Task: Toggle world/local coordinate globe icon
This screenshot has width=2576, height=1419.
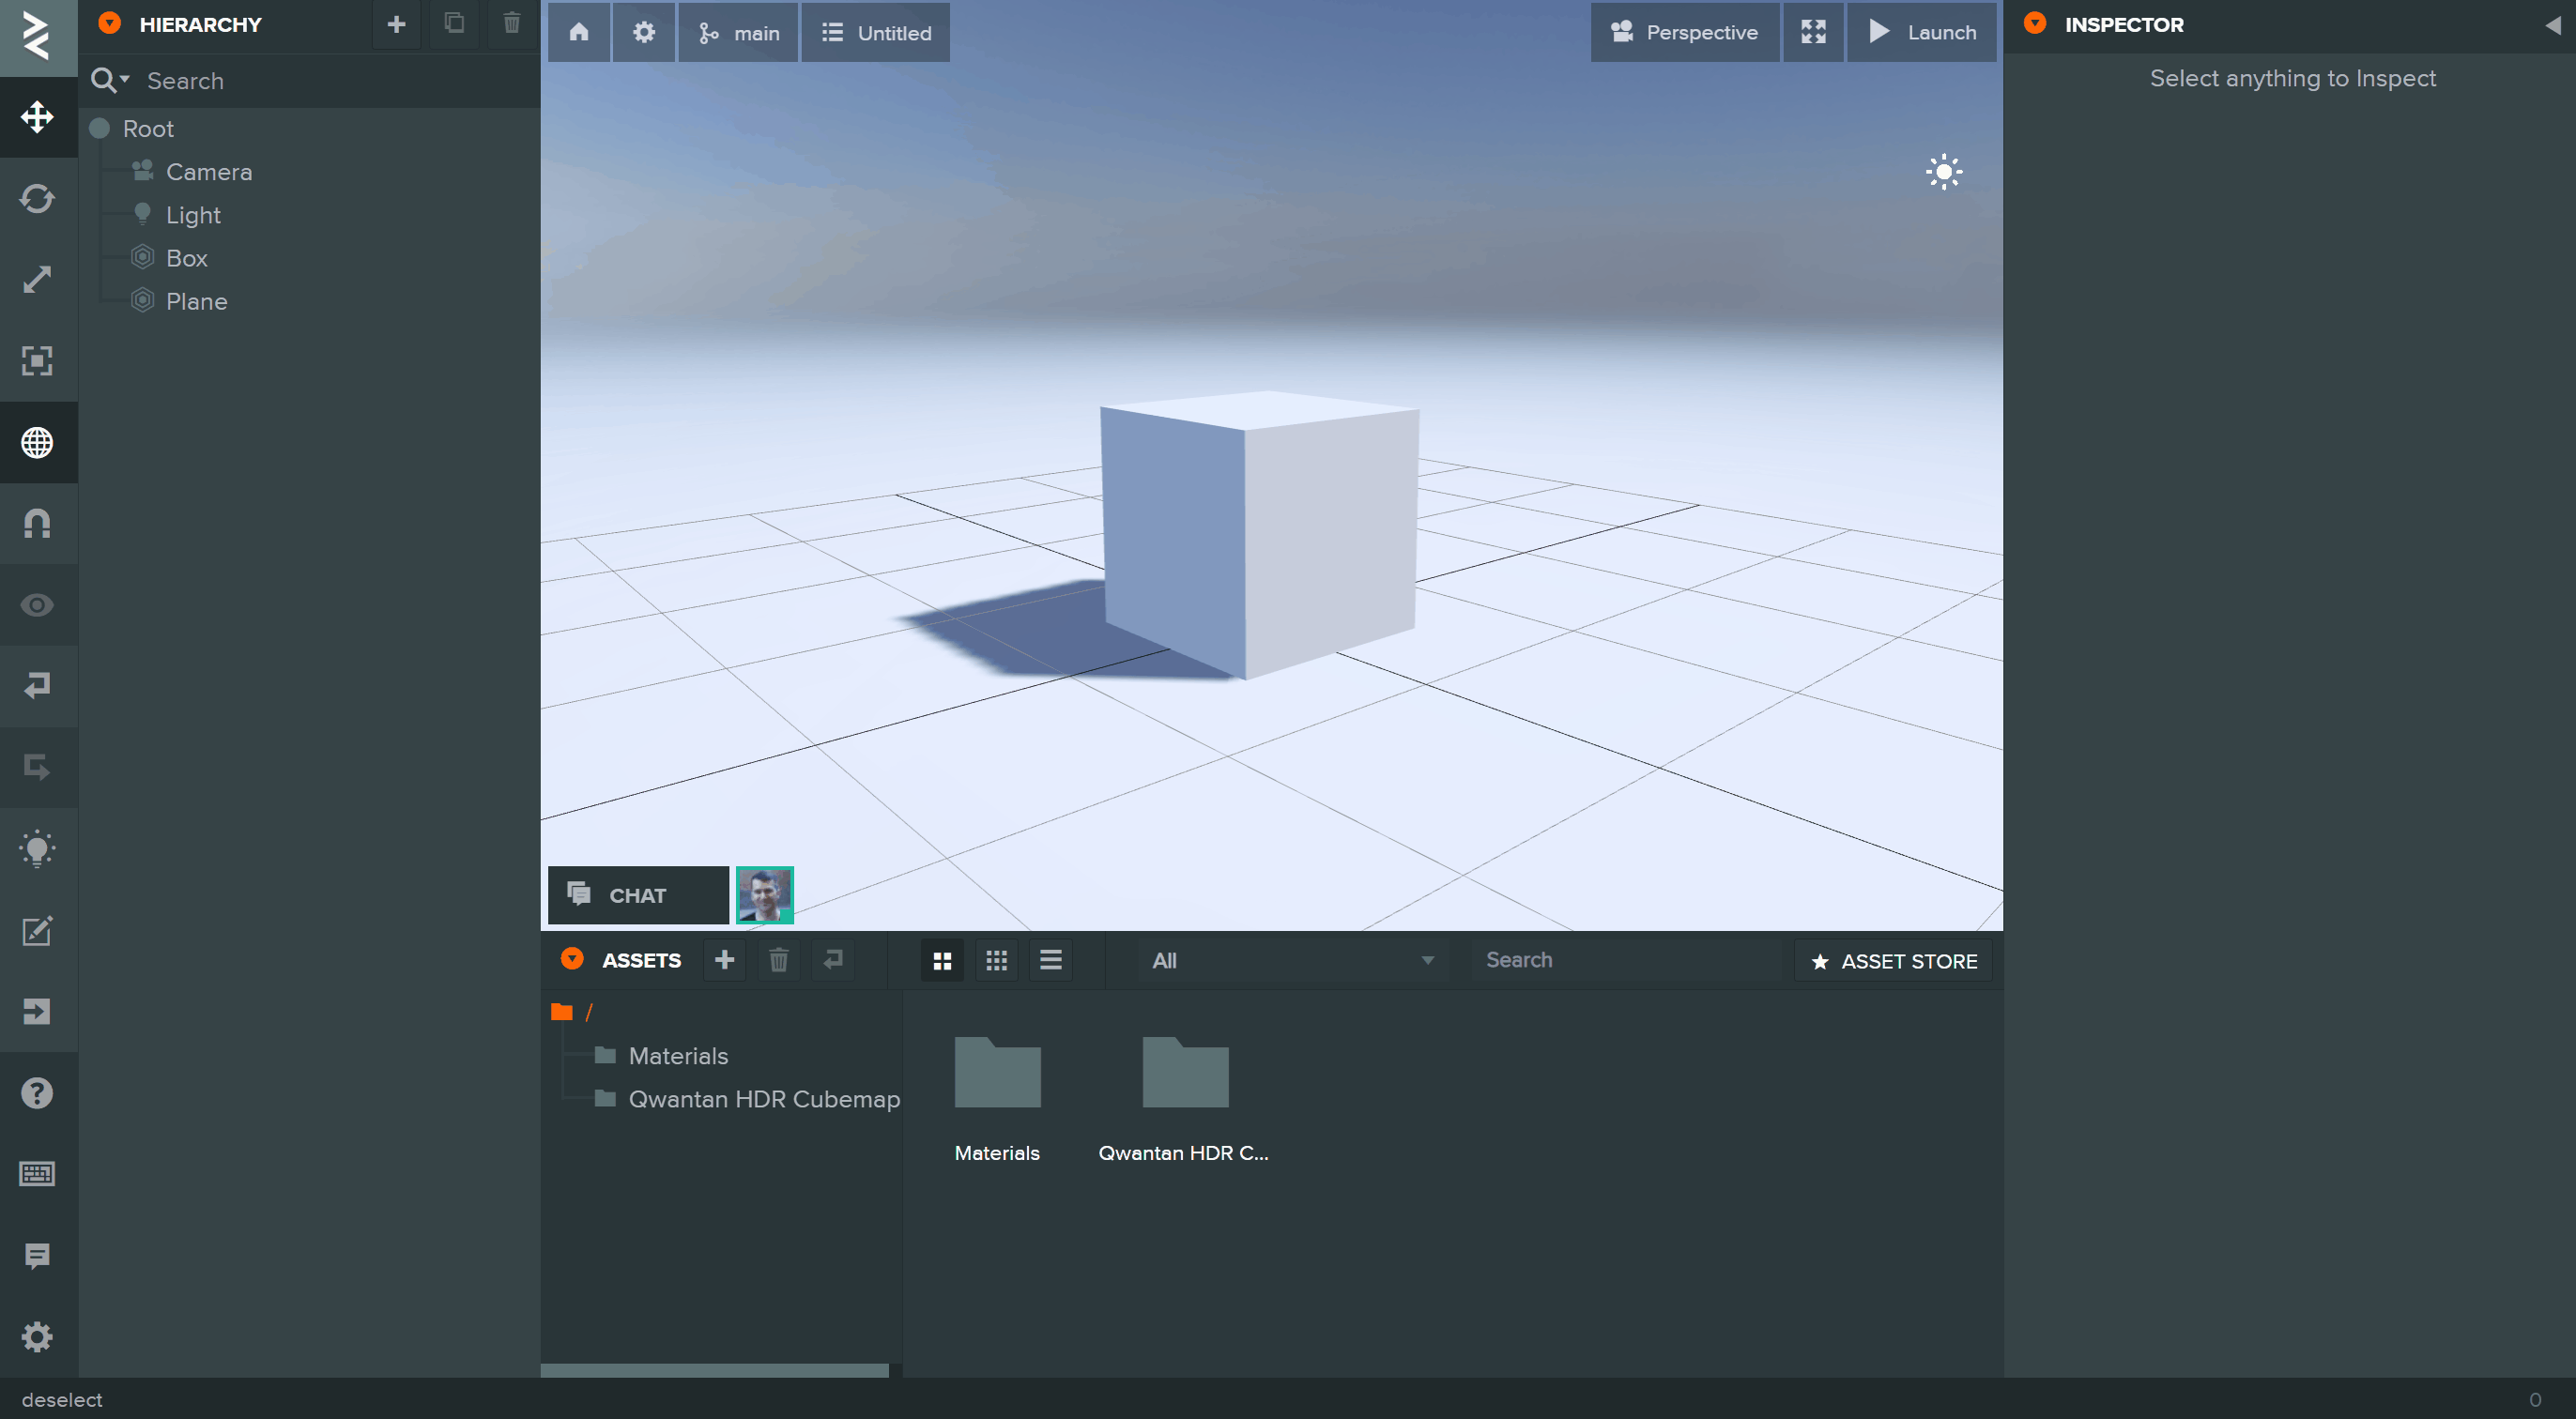Action: 37,442
